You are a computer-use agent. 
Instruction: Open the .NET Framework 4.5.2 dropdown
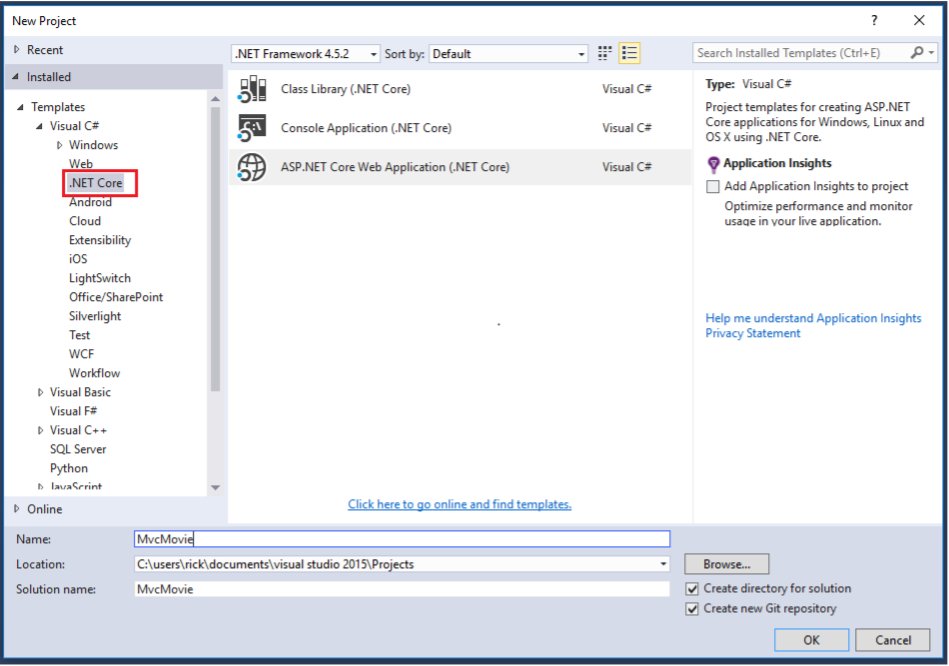[306, 54]
